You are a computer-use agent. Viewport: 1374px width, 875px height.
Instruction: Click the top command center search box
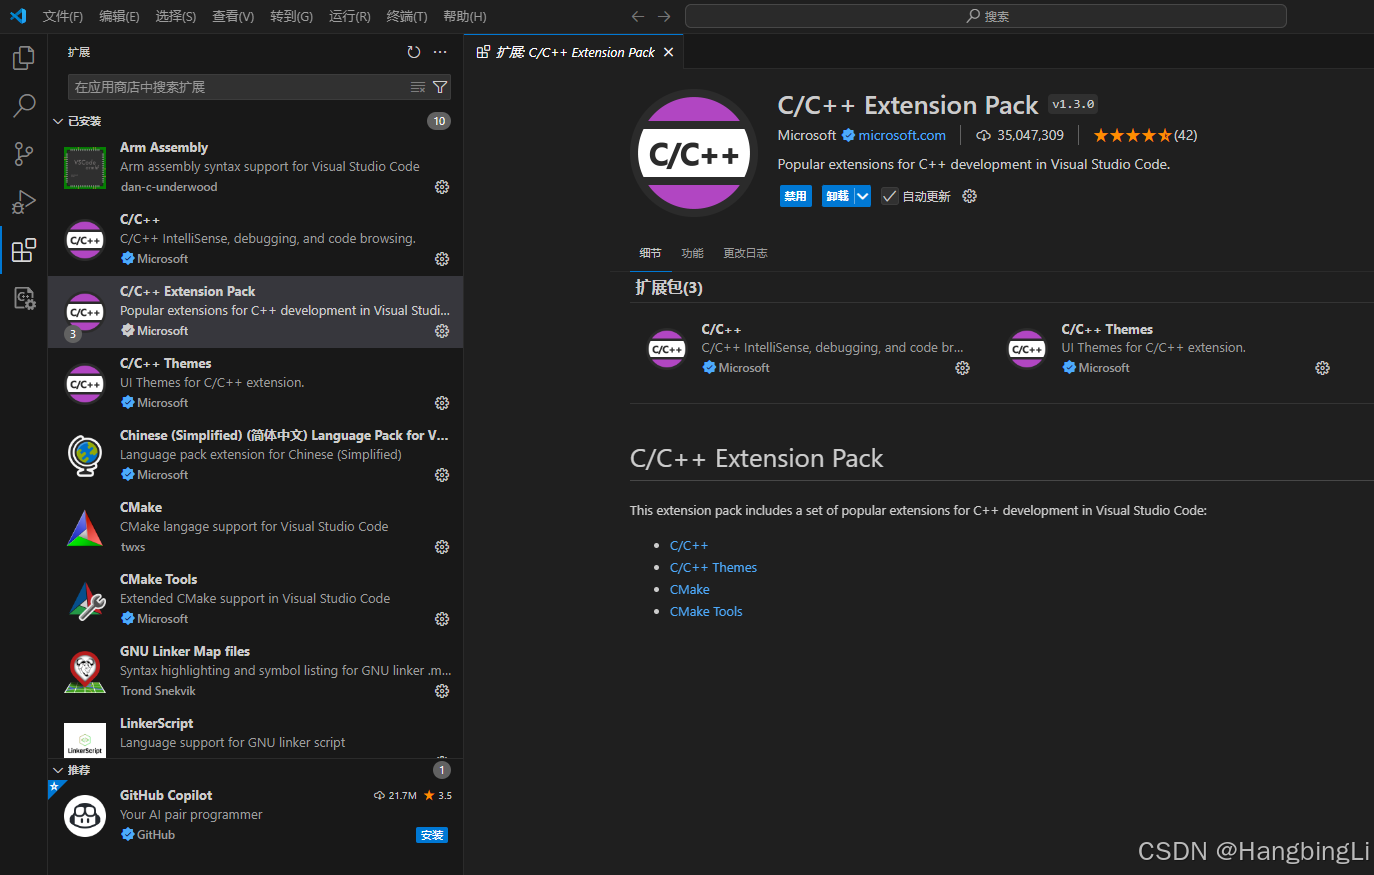pos(986,16)
